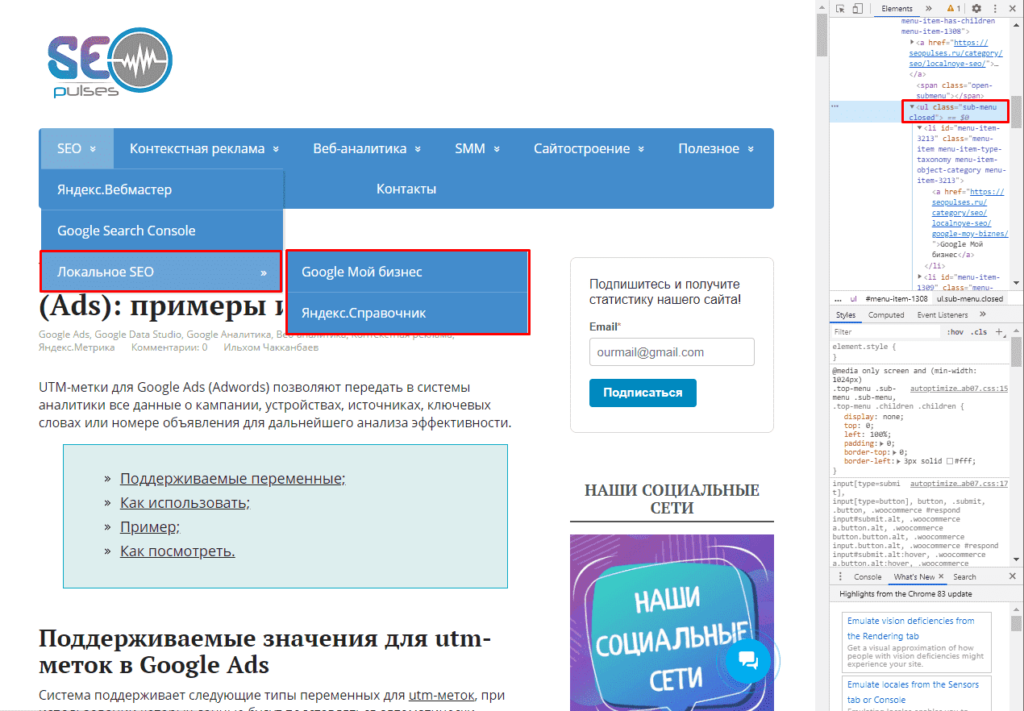
Task: Open autoptimize css:17 source link
Action: pos(959,484)
